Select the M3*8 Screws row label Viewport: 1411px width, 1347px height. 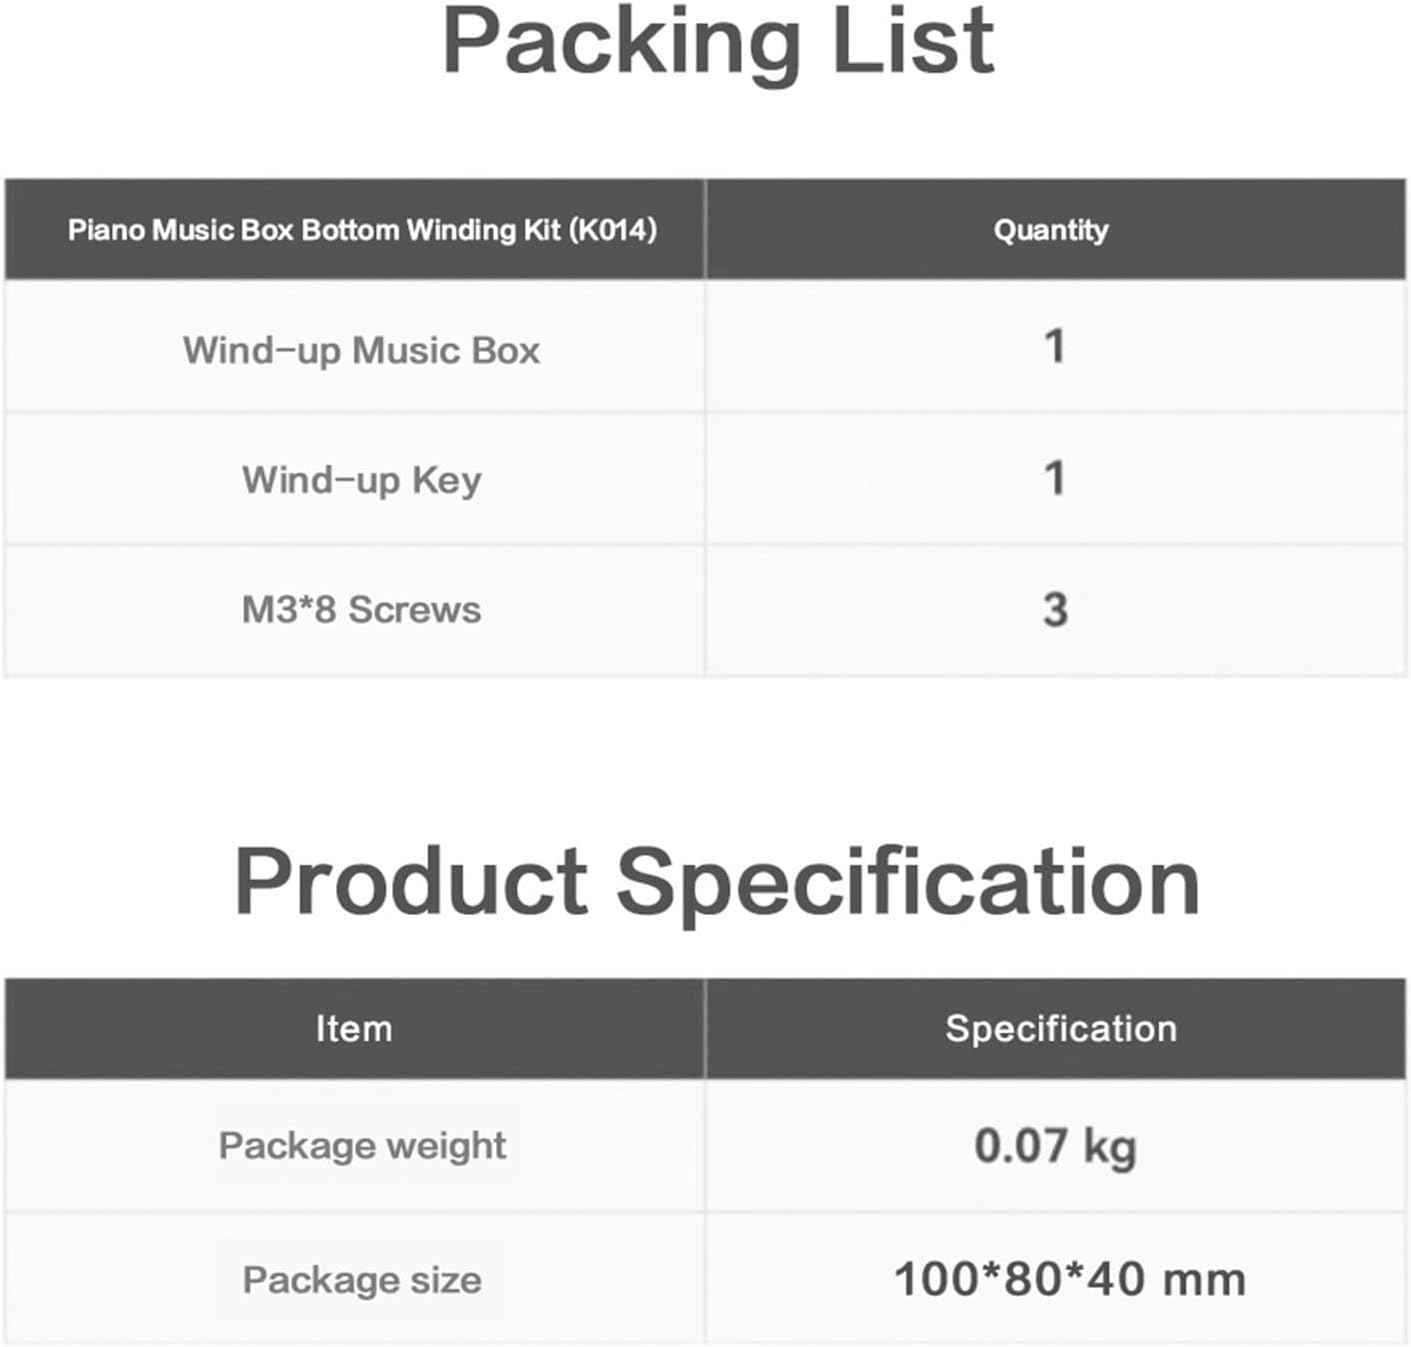pyautogui.click(x=361, y=610)
